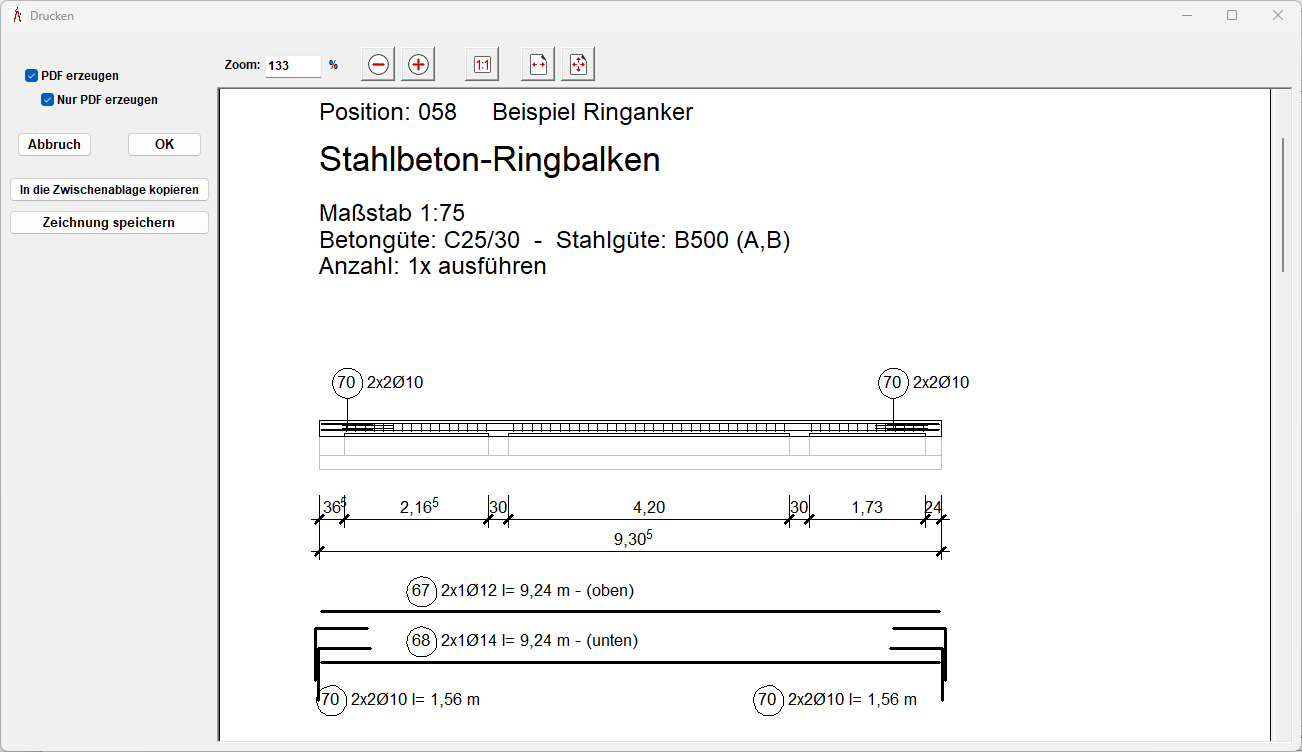
Task: Set preview to 1:1 scale
Action: [x=482, y=65]
